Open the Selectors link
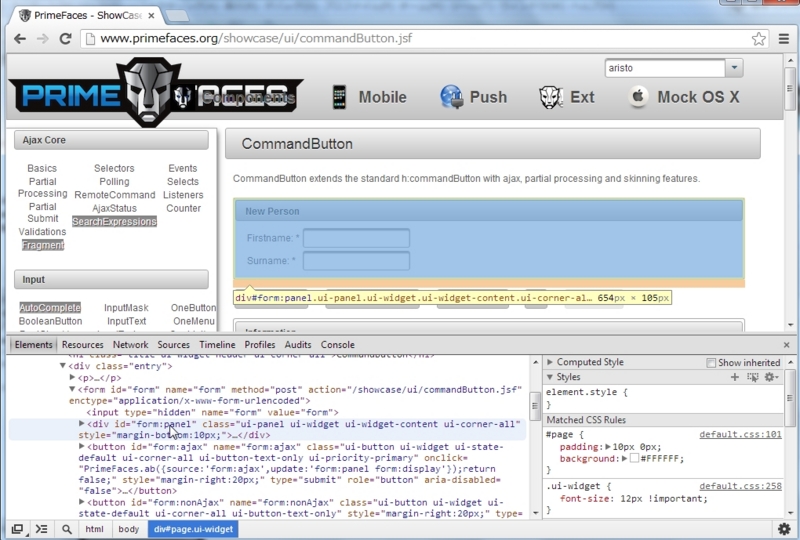The image size is (800, 540). pyautogui.click(x=114, y=168)
